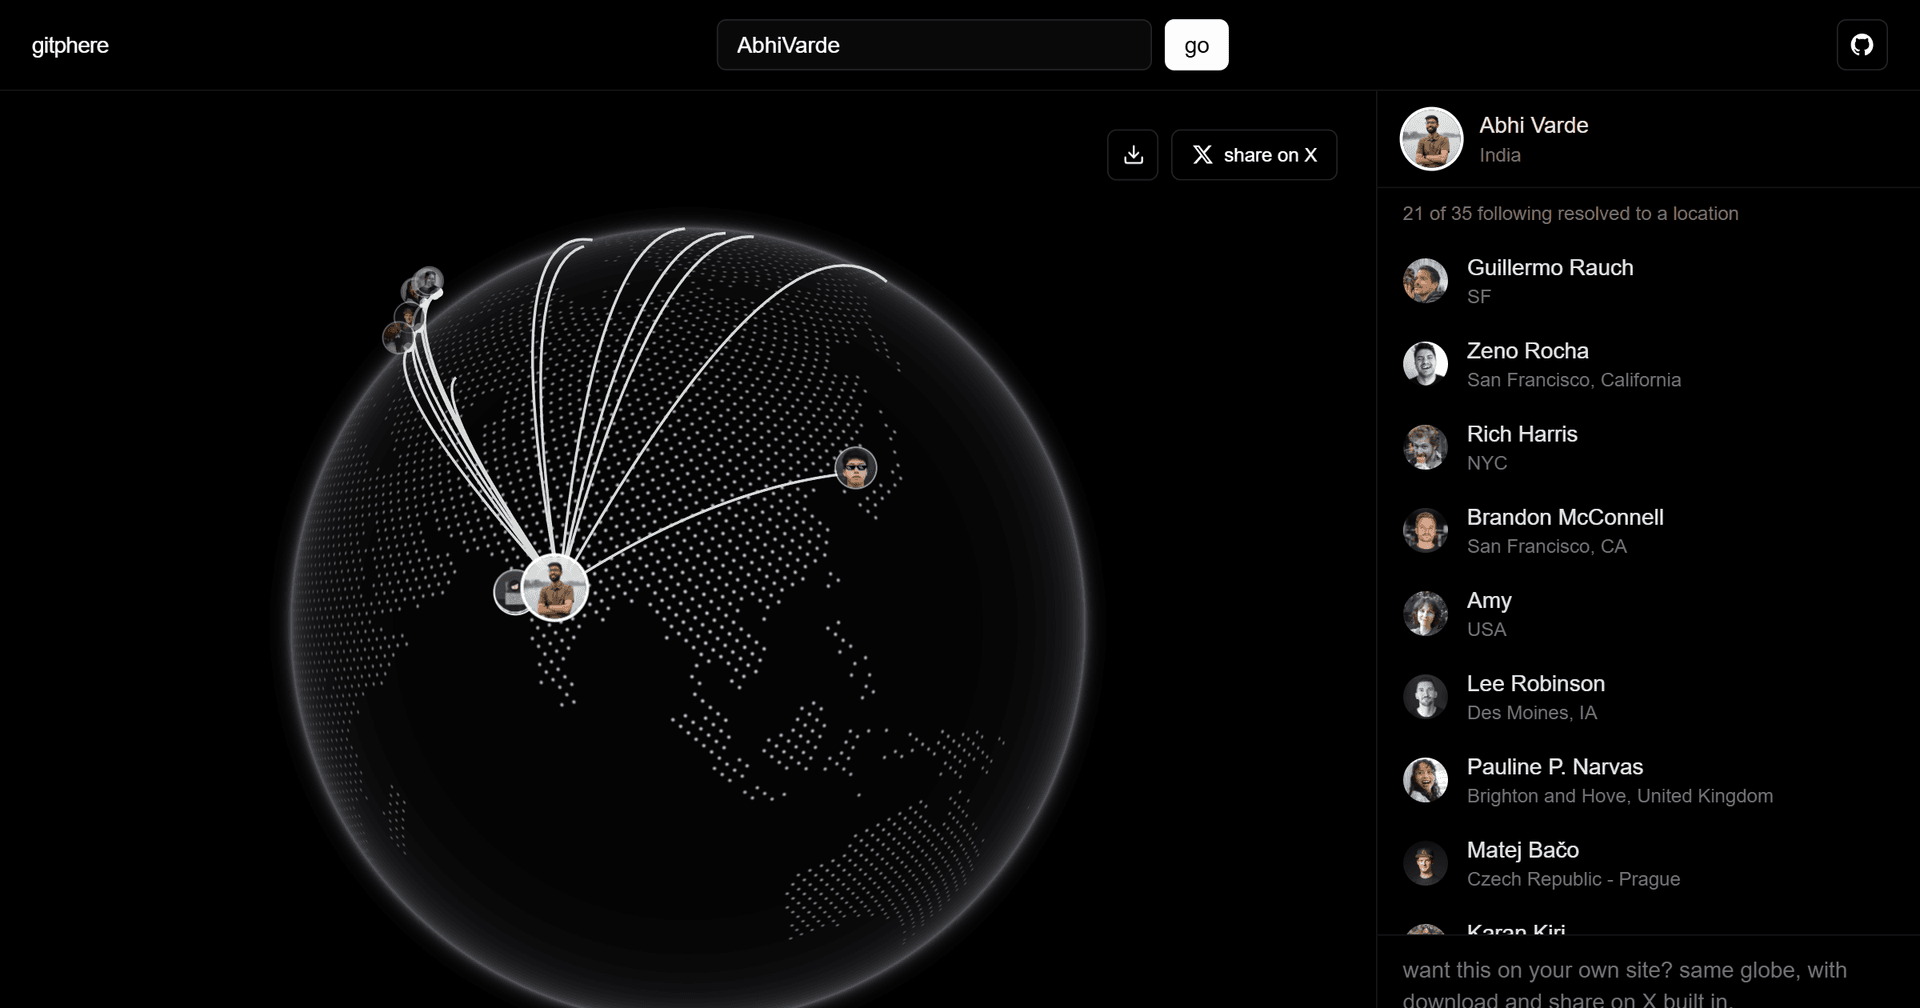The height and width of the screenshot is (1008, 1920).
Task: Select Matej Bačo in the following list
Action: tap(1648, 862)
